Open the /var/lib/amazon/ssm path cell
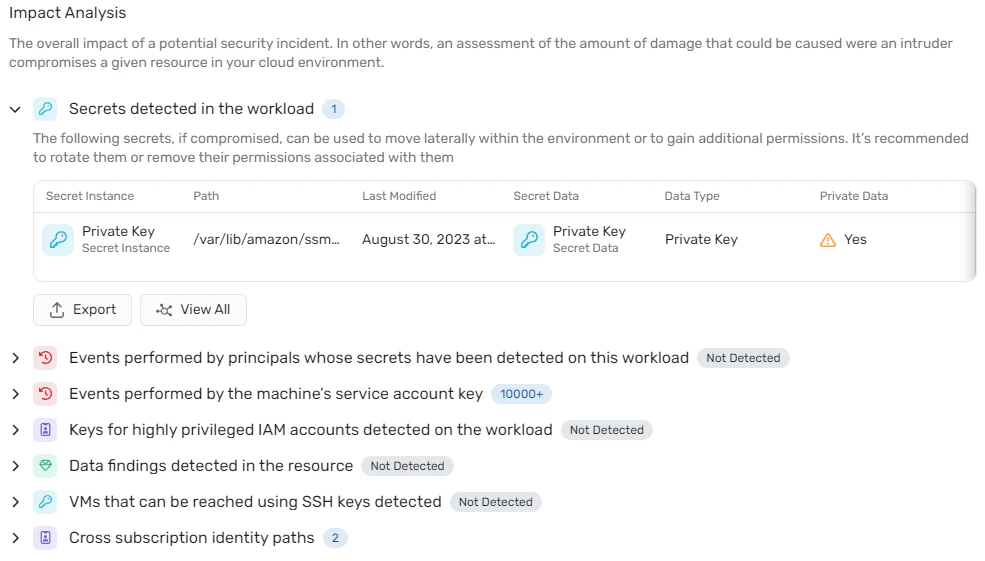The image size is (985, 561). [x=266, y=239]
